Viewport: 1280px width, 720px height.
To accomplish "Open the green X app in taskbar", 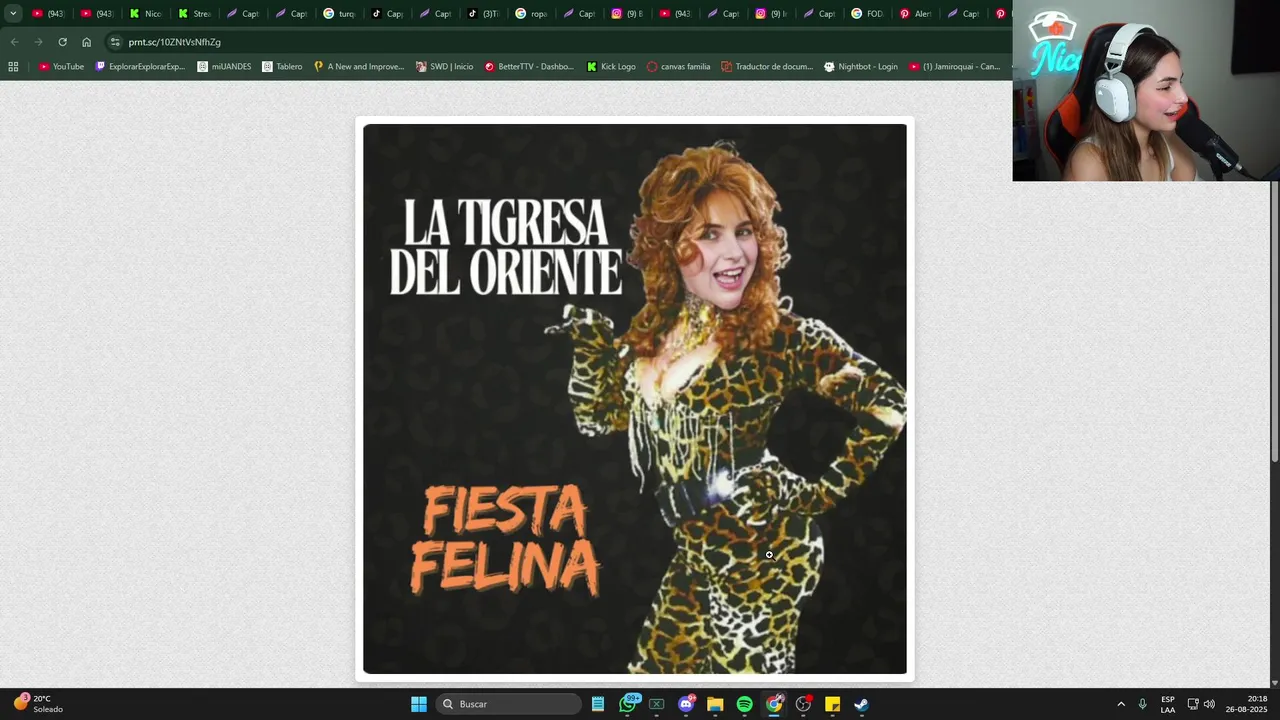I will 657,704.
